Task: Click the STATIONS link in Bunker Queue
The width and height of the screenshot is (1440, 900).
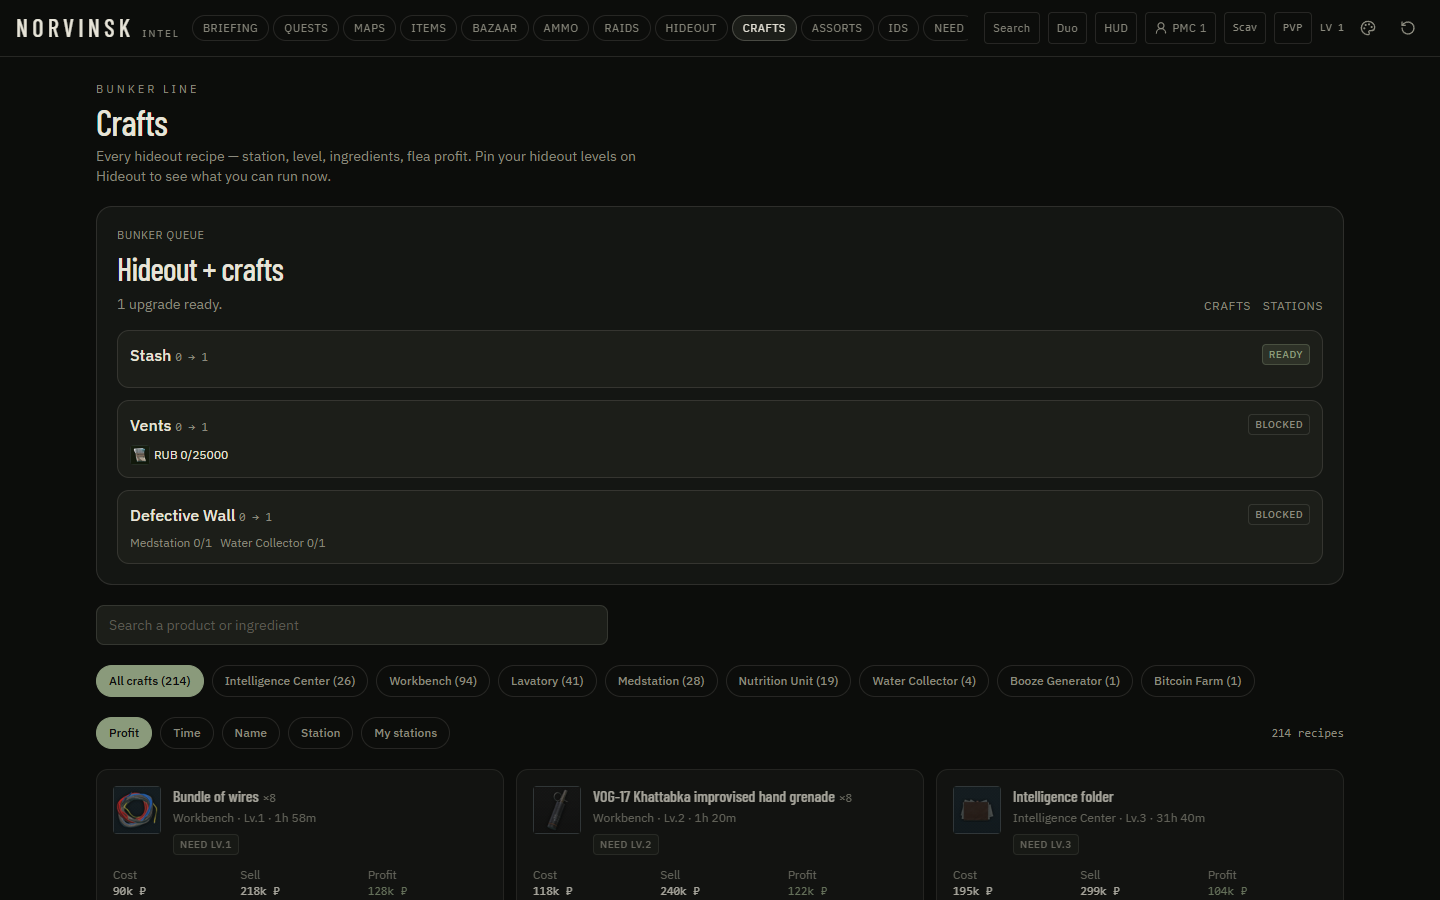Action: 1292,306
